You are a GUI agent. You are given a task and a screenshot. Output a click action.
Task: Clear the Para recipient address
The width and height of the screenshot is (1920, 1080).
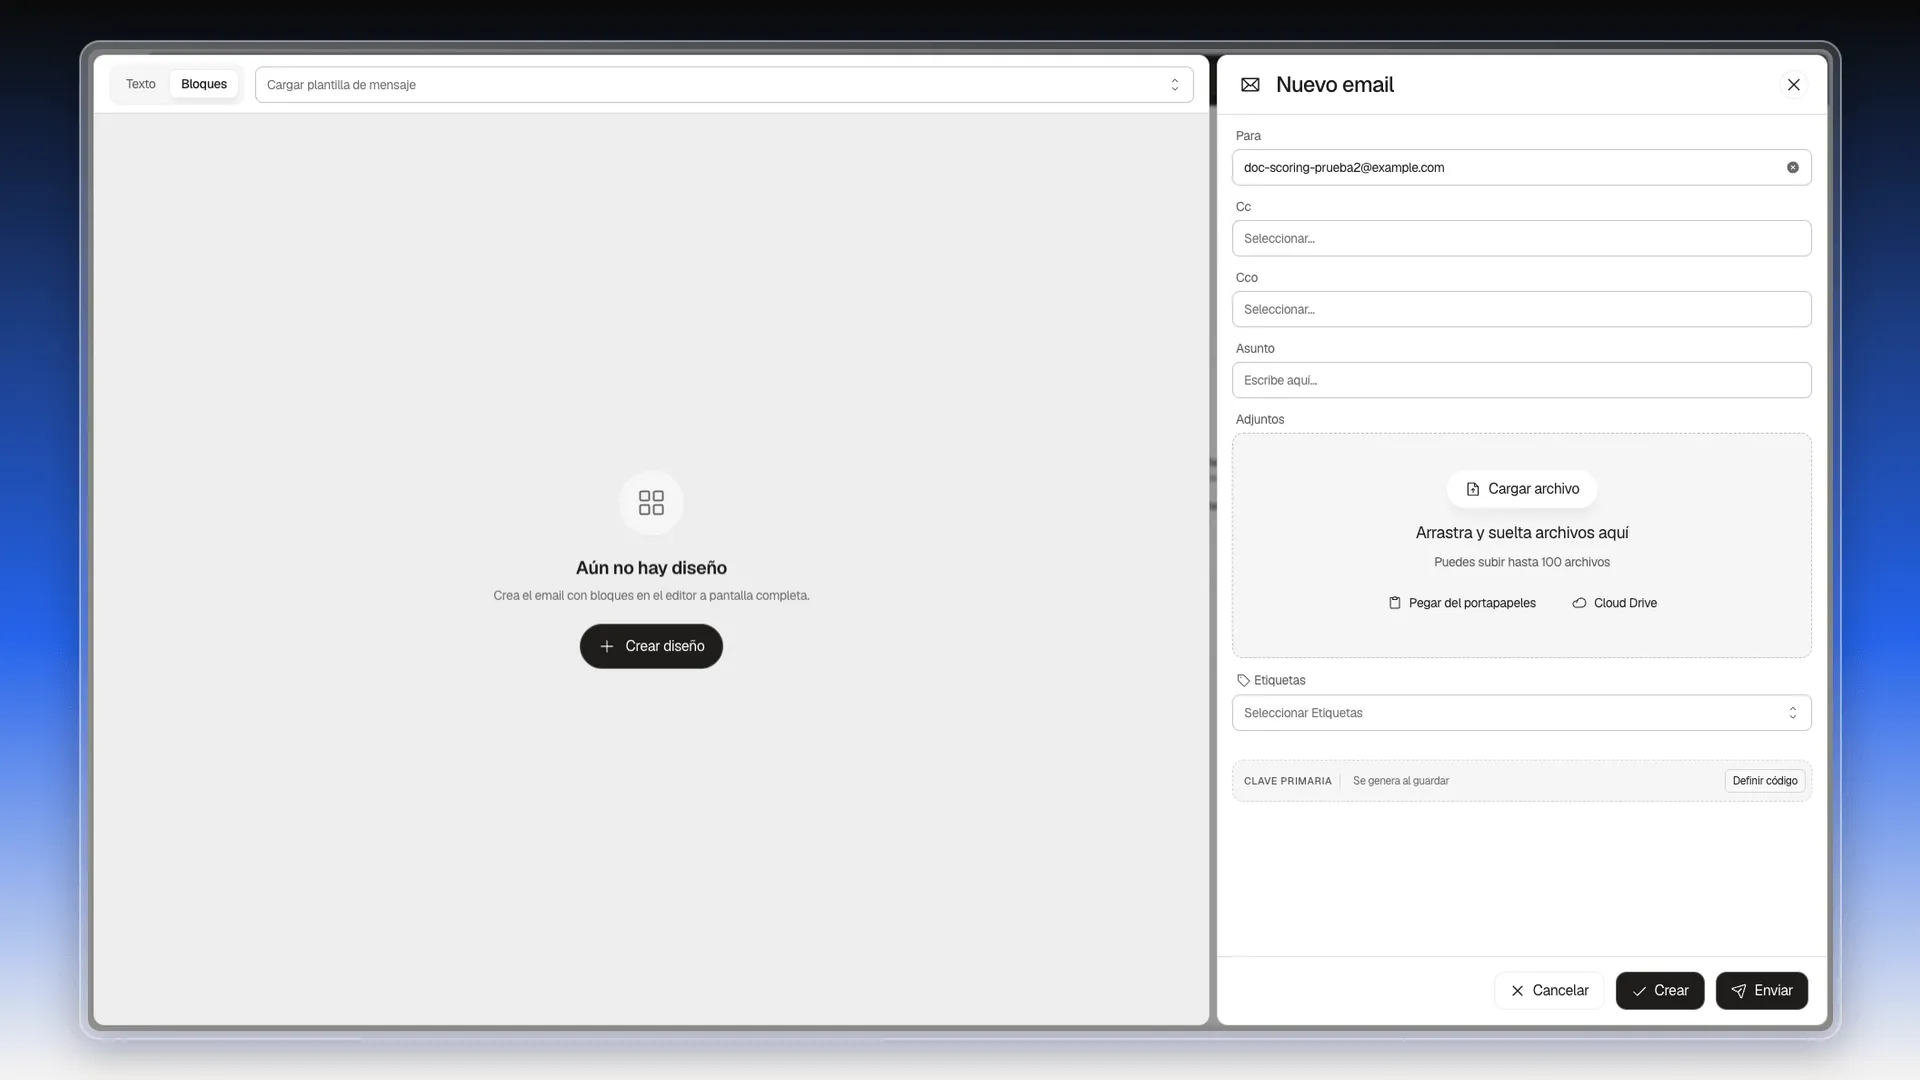[x=1793, y=168]
